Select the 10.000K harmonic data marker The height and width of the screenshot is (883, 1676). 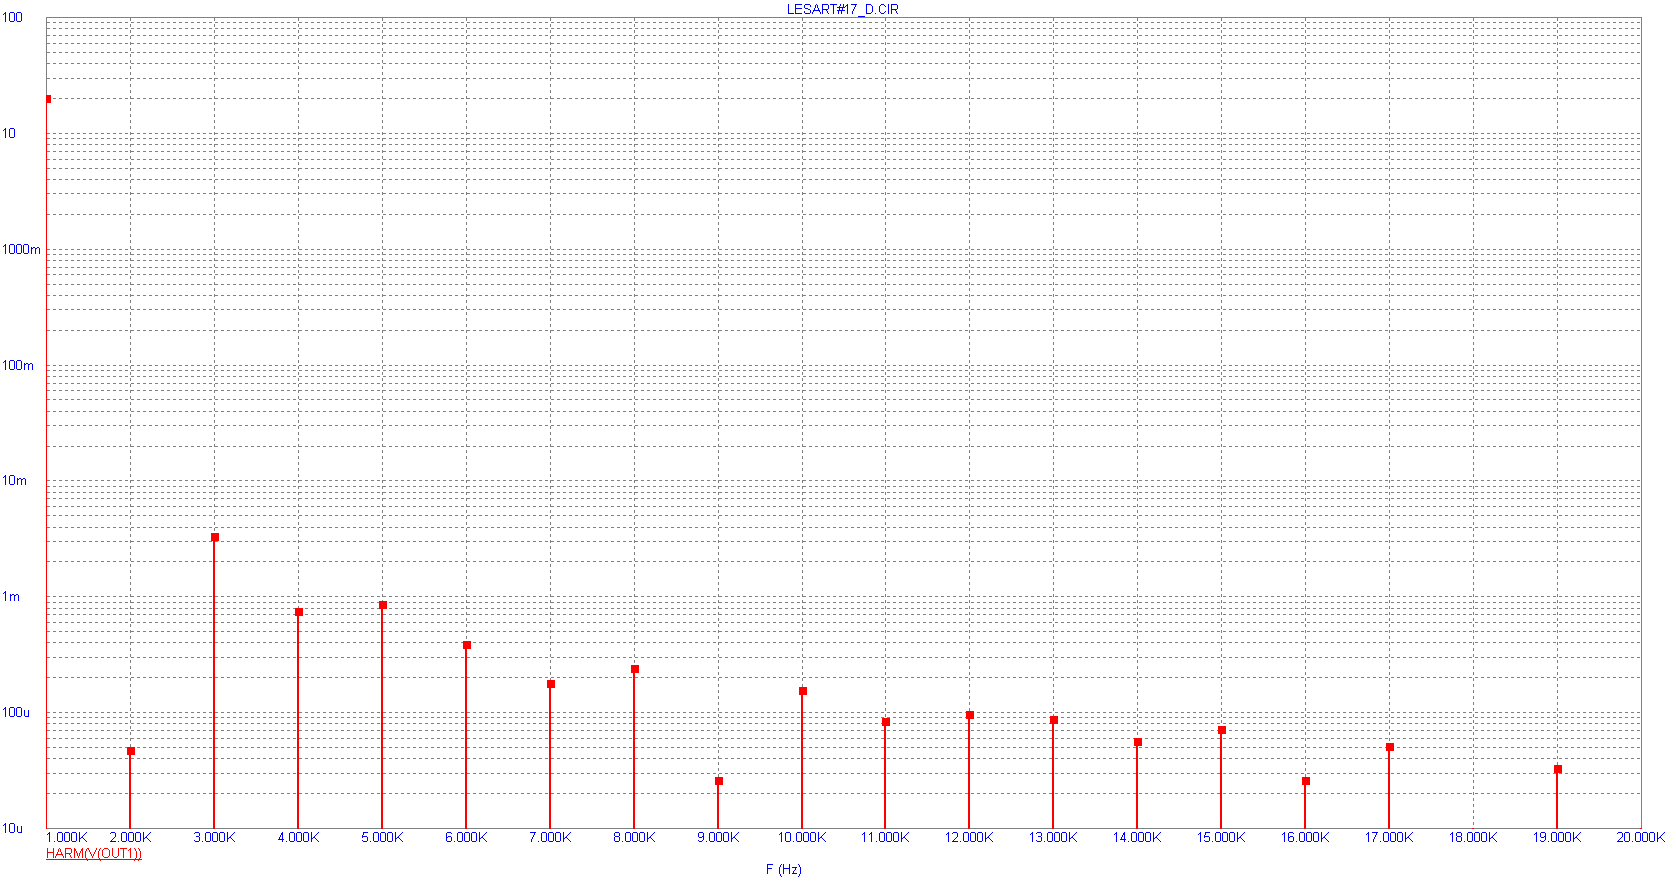click(803, 691)
